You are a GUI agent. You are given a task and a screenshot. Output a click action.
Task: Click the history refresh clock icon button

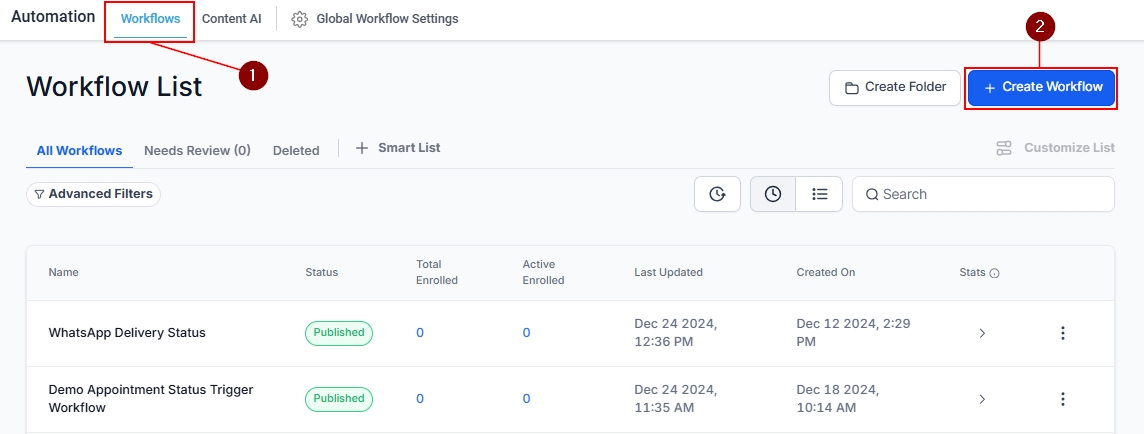point(717,194)
